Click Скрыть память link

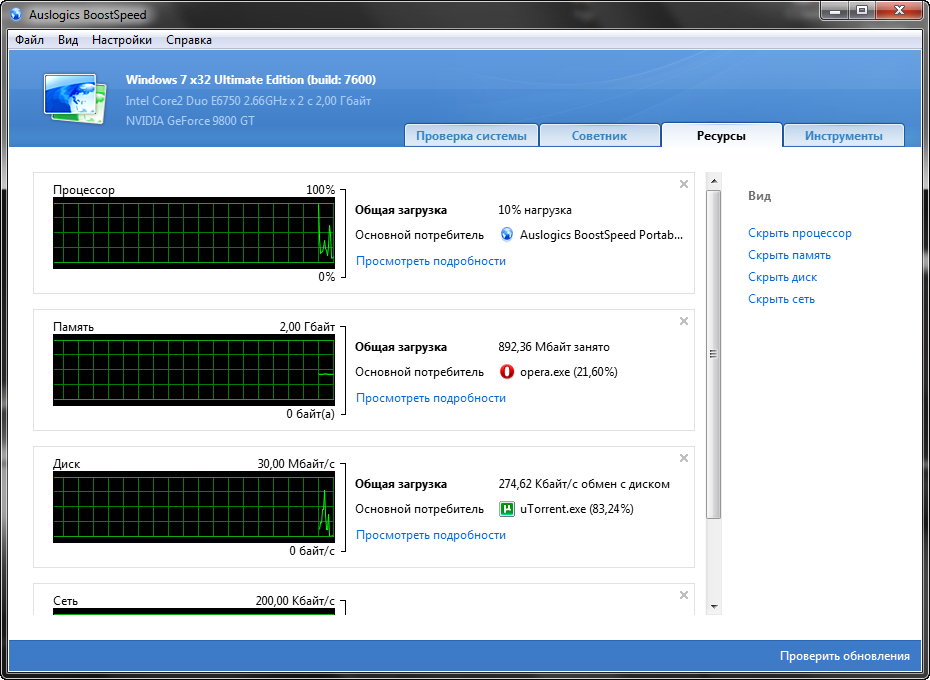click(x=789, y=255)
